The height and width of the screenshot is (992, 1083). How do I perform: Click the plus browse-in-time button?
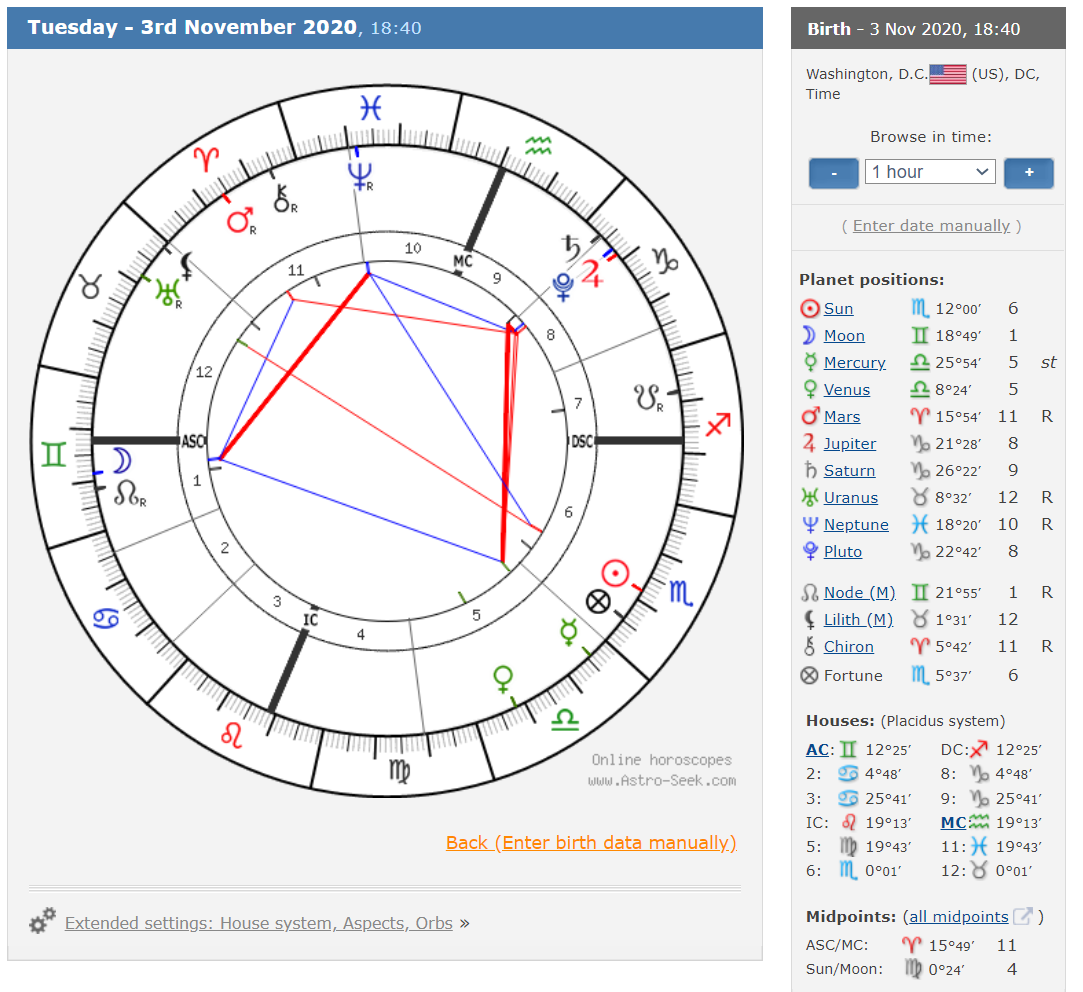click(1028, 173)
